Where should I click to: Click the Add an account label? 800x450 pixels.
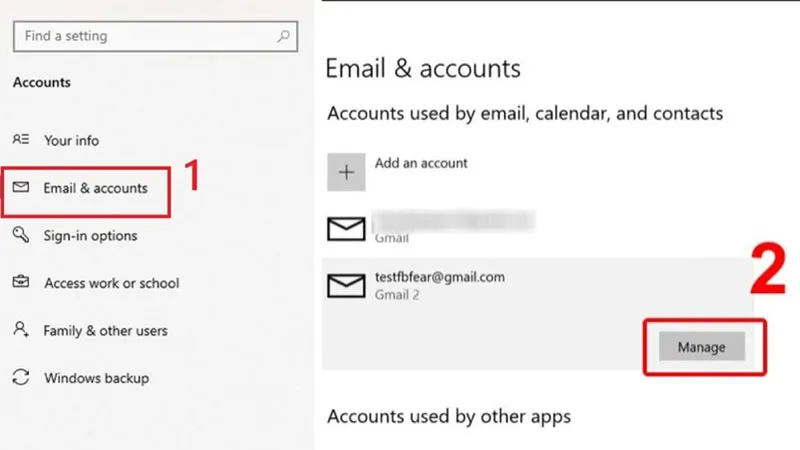[421, 163]
